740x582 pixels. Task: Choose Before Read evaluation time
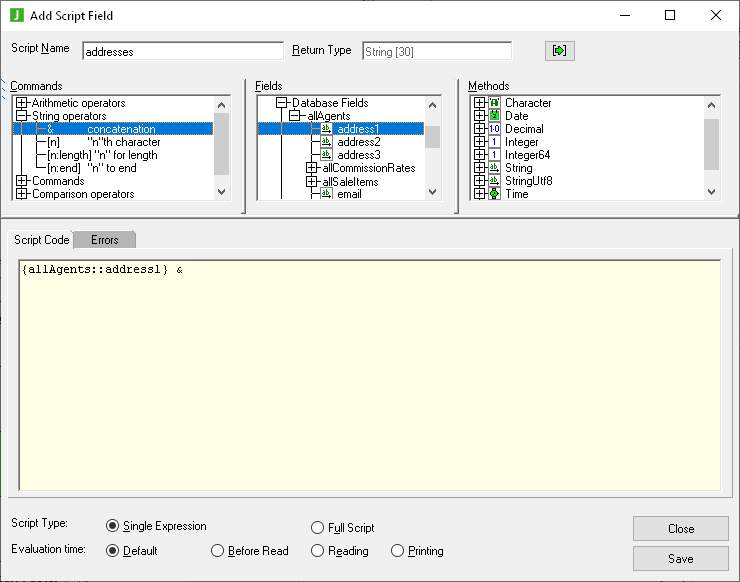click(217, 551)
